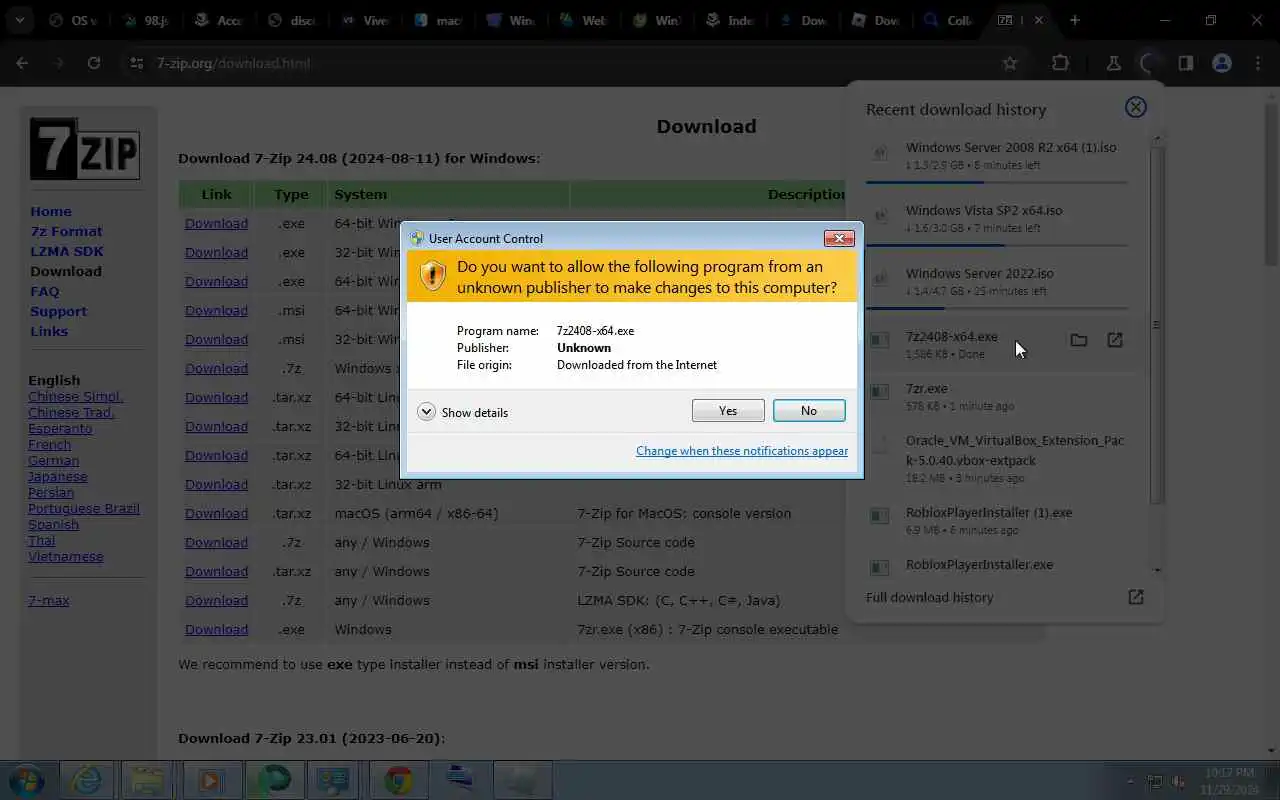Viewport: 1280px width, 800px height.
Task: Click the browser Back arrow
Action: pyautogui.click(x=22, y=63)
